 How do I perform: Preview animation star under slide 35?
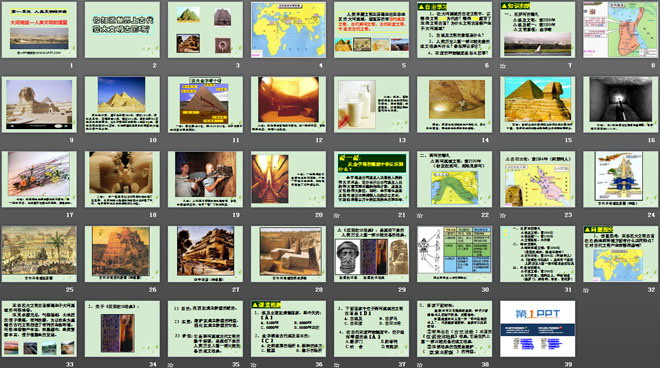click(x=170, y=365)
